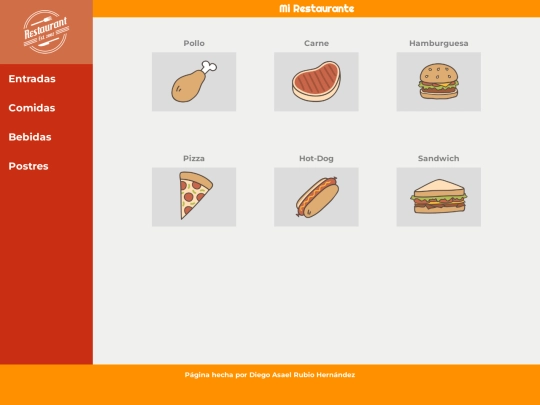
Task: Click the footer author credit text
Action: (270, 375)
